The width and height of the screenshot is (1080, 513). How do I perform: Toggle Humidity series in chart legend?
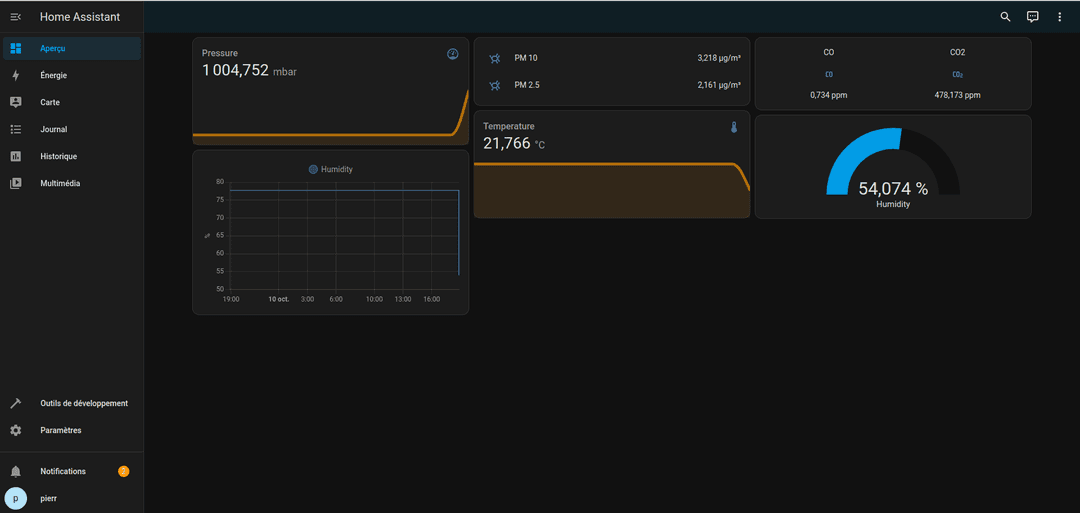tap(331, 170)
